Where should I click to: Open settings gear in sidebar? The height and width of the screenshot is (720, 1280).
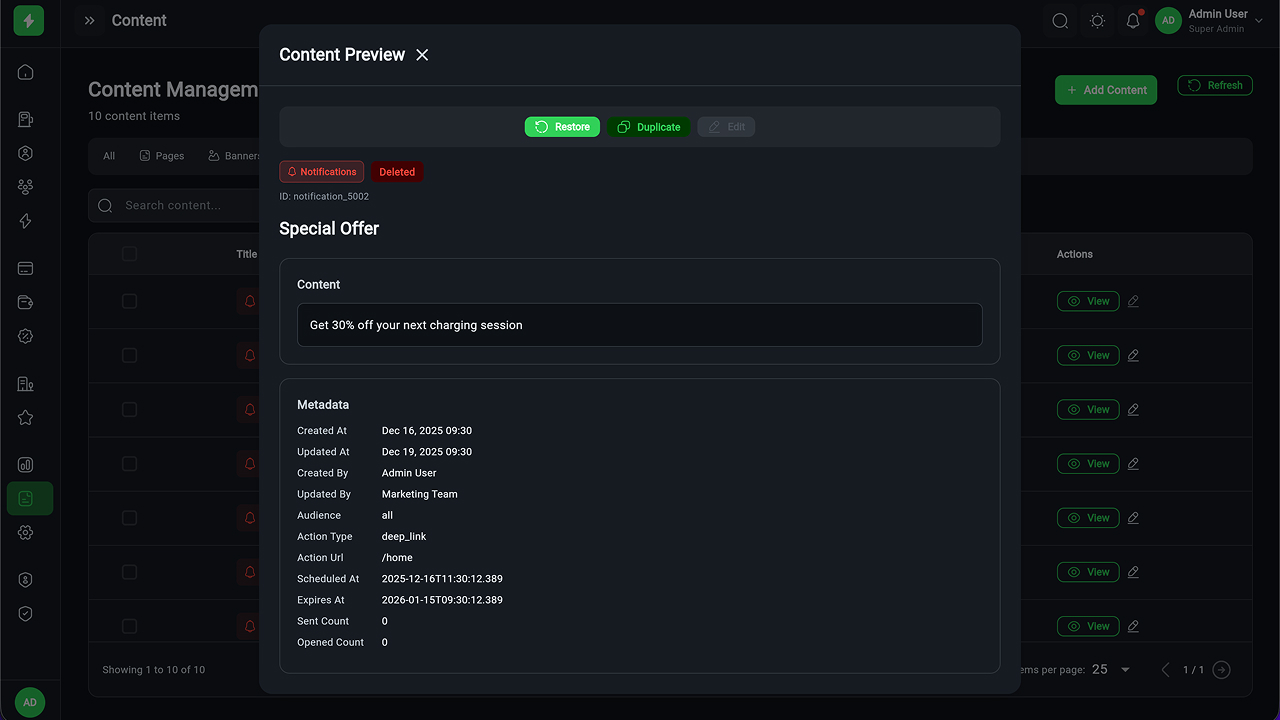(26, 533)
